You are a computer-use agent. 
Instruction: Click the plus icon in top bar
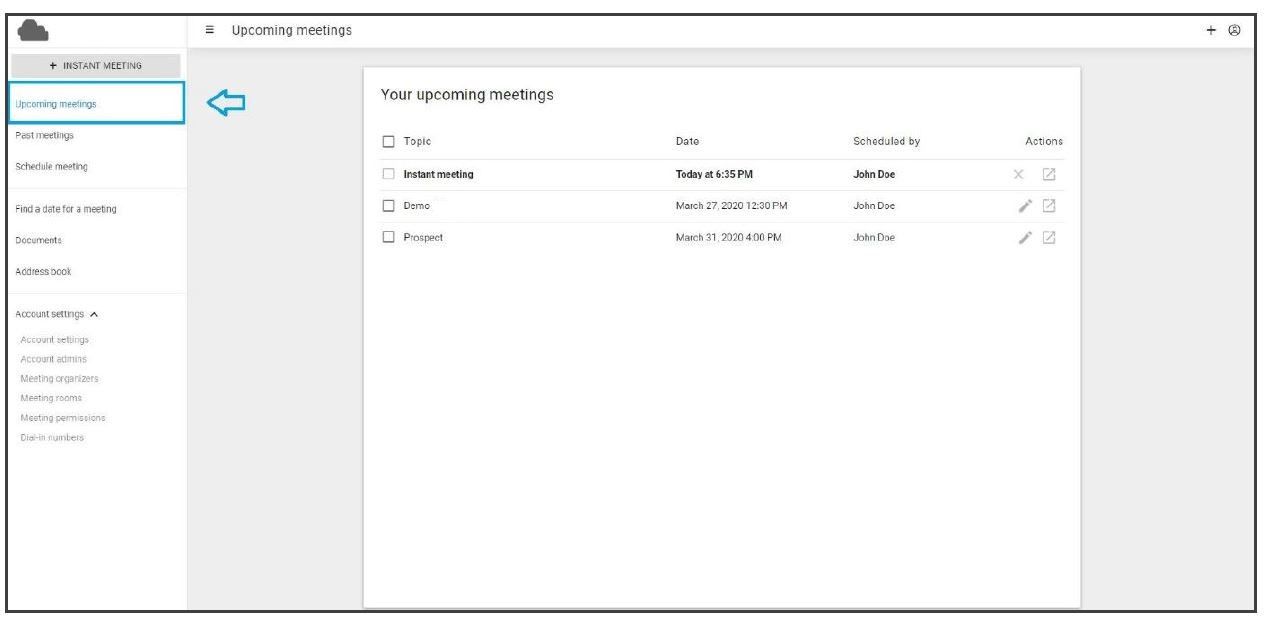1211,31
